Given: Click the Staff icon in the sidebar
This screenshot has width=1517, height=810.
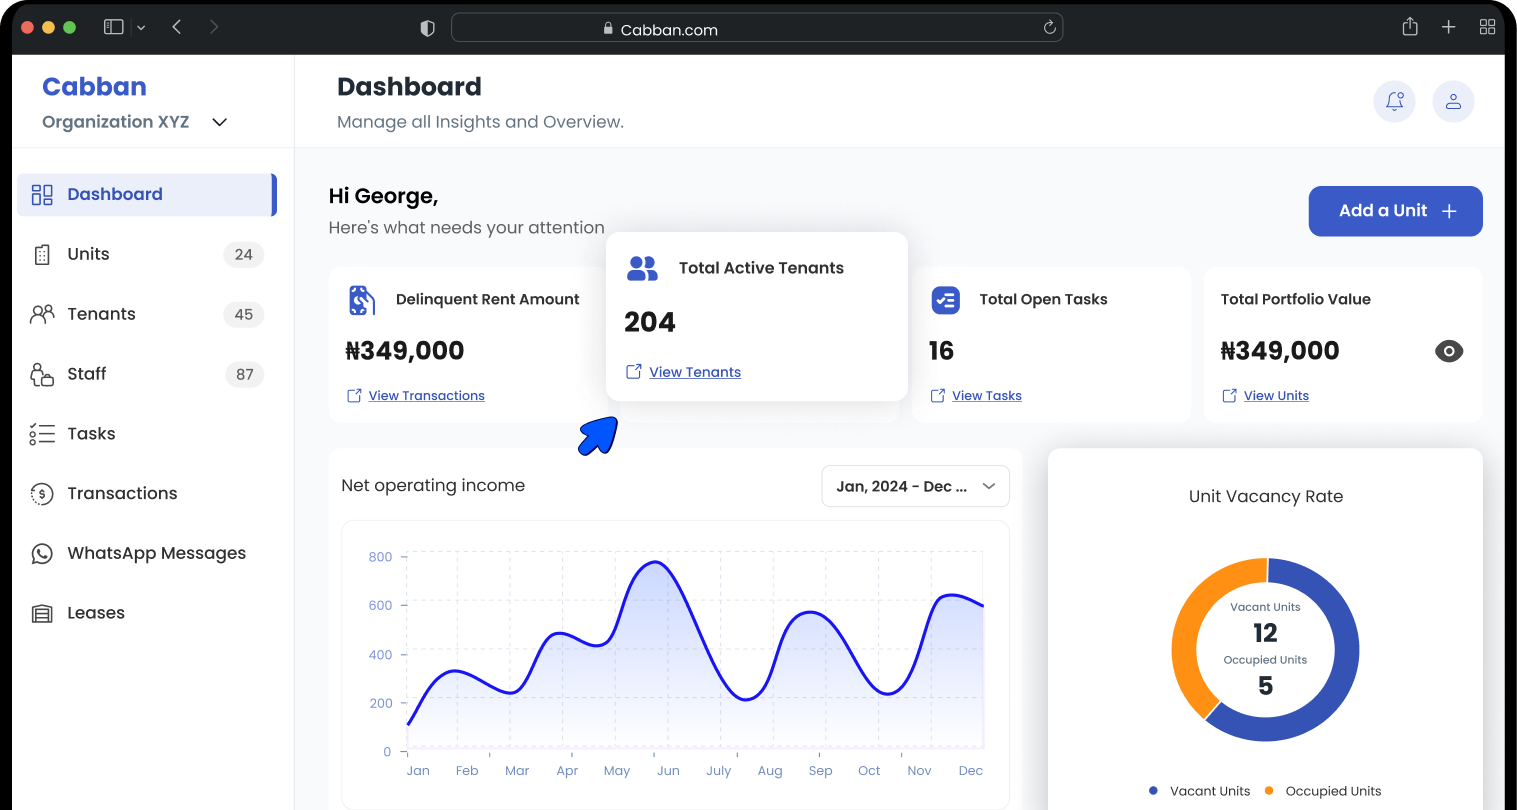Looking at the screenshot, I should pos(41,374).
